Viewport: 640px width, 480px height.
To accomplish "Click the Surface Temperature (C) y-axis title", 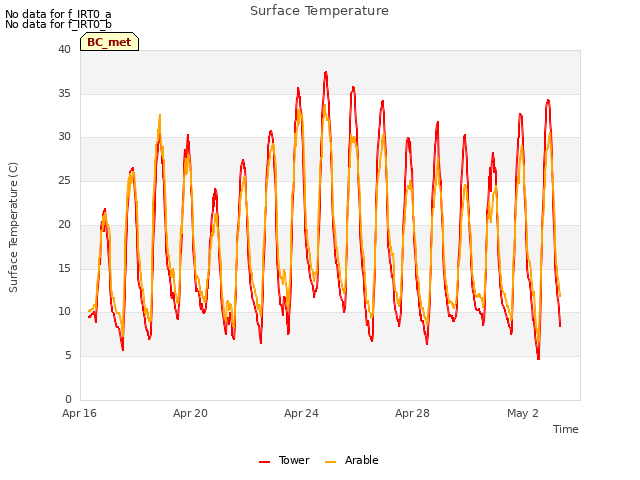I will (13, 227).
